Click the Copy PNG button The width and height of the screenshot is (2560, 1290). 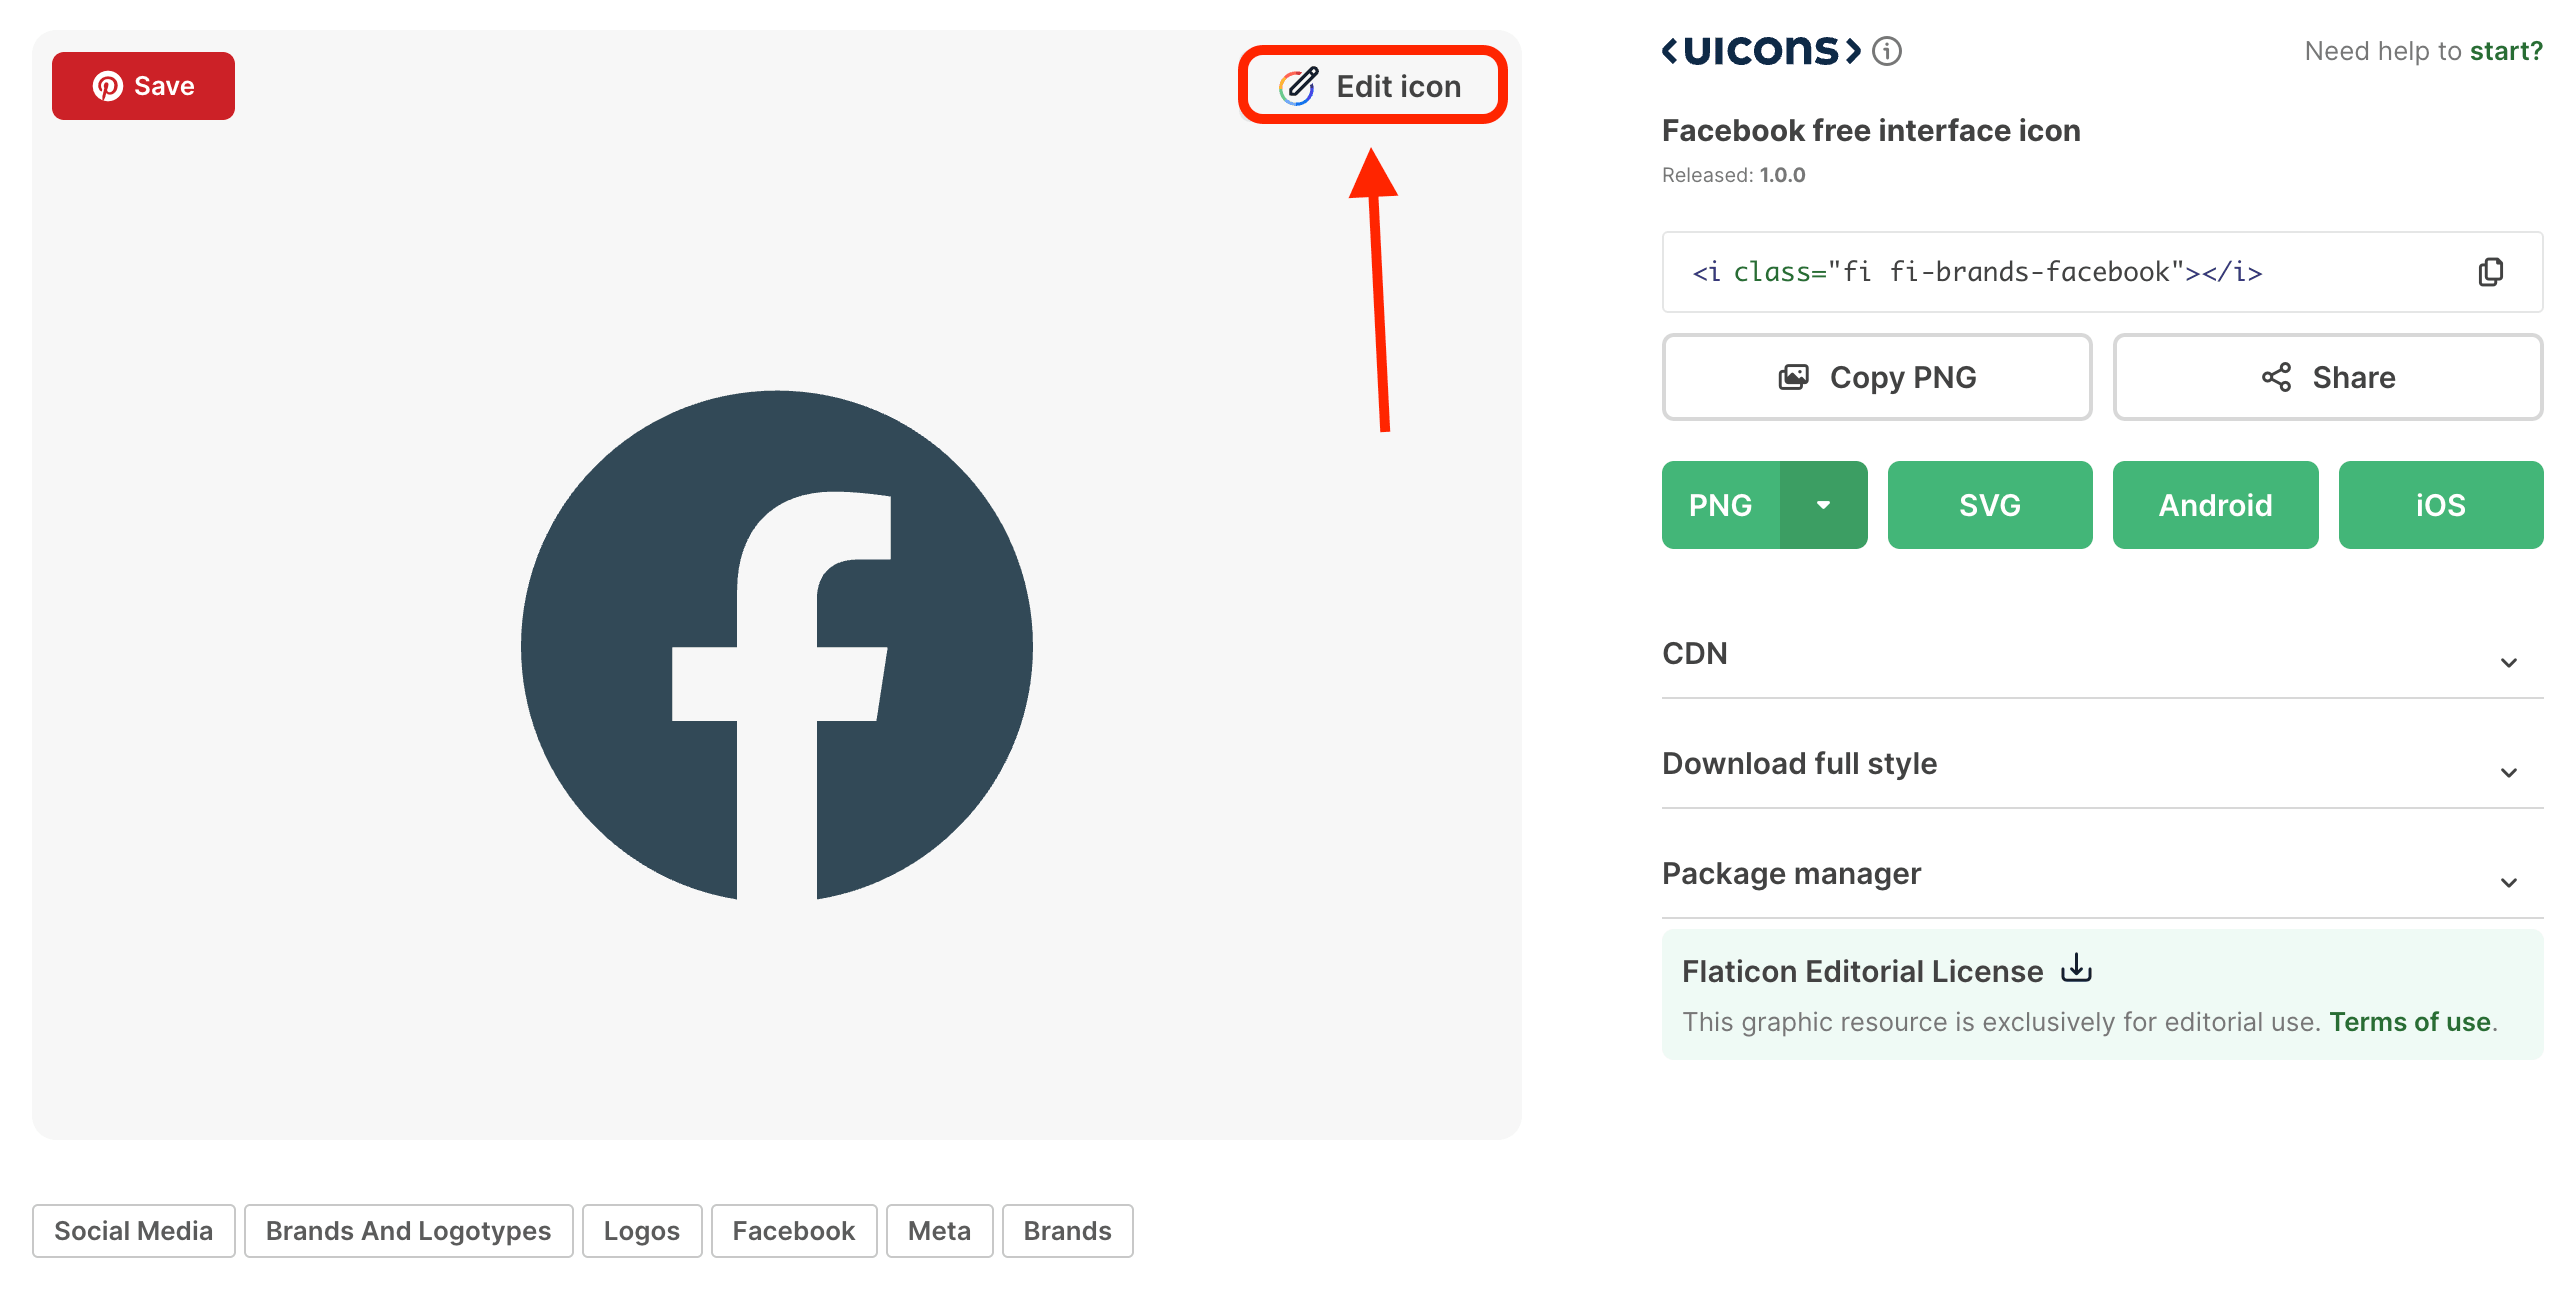[1877, 377]
